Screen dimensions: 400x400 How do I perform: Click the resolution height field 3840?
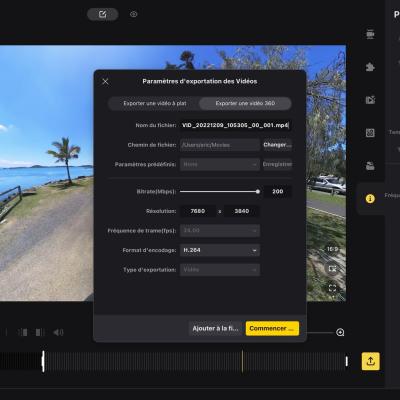242,211
